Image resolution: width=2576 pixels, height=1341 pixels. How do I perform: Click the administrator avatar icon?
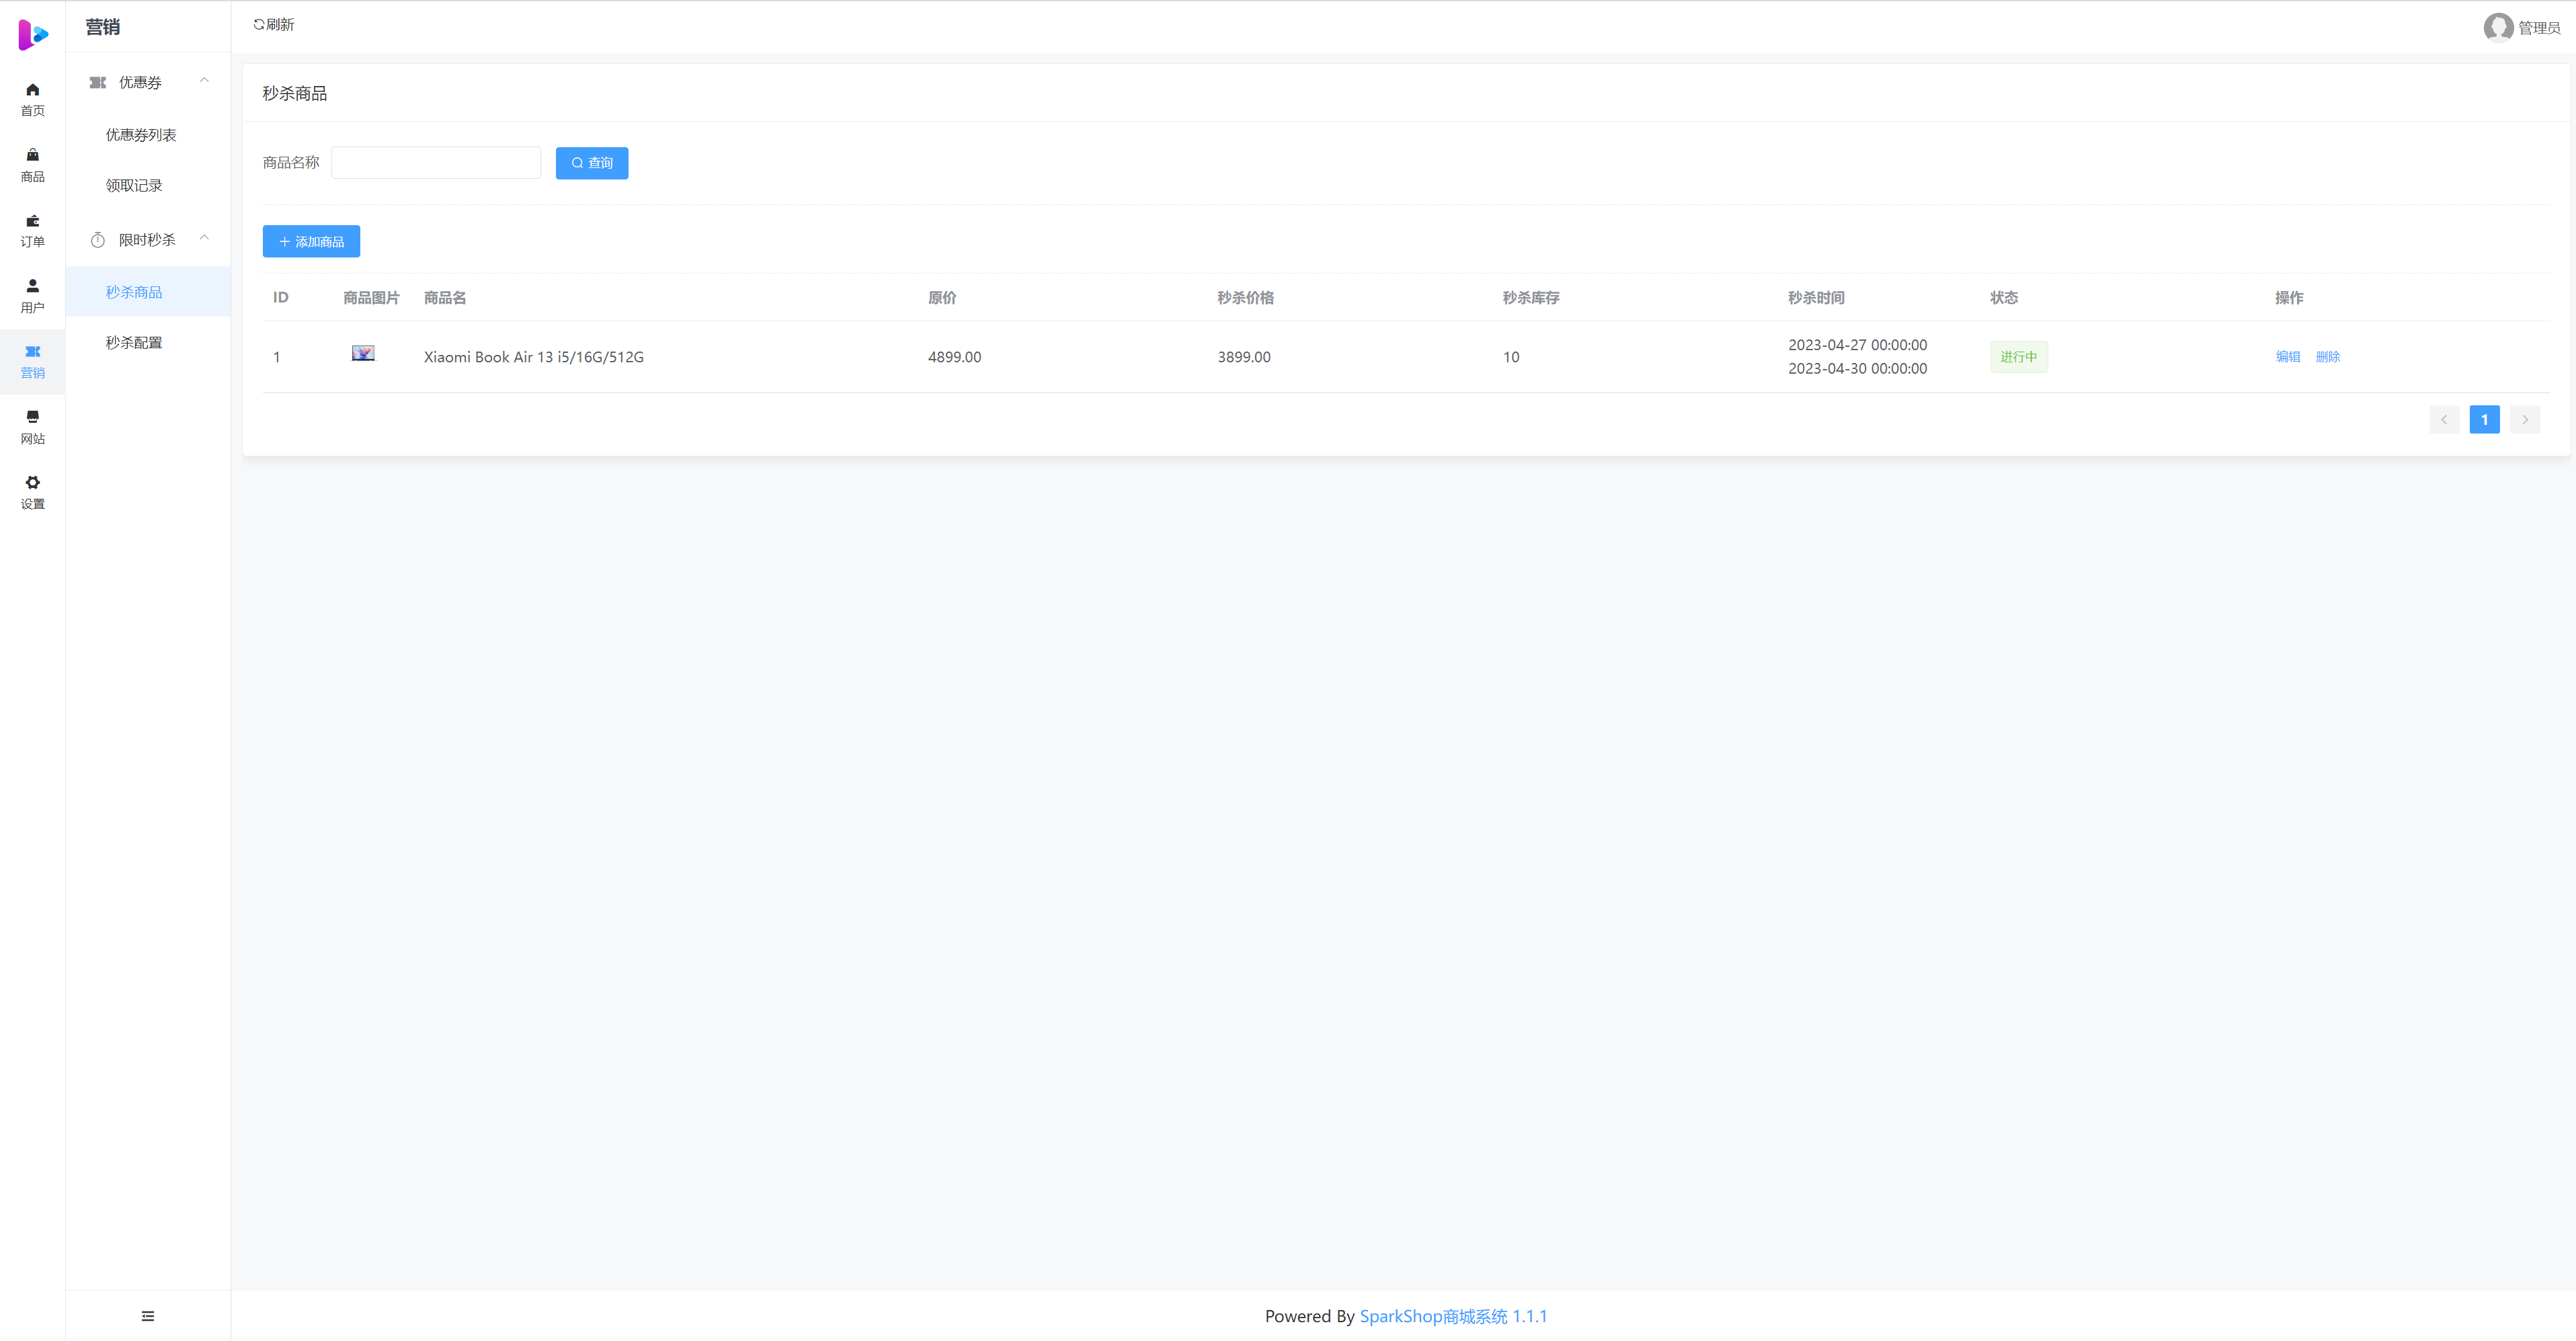click(2498, 27)
